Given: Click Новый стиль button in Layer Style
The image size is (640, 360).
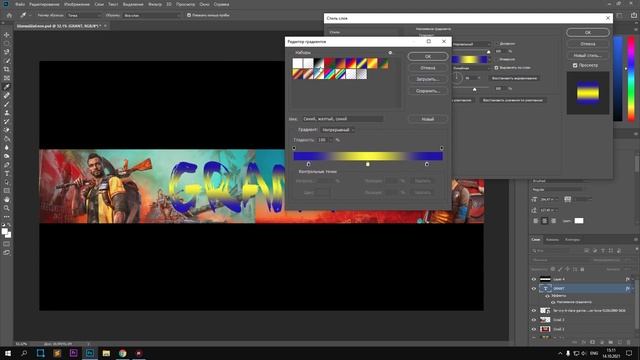Looking at the screenshot, I should 588,55.
